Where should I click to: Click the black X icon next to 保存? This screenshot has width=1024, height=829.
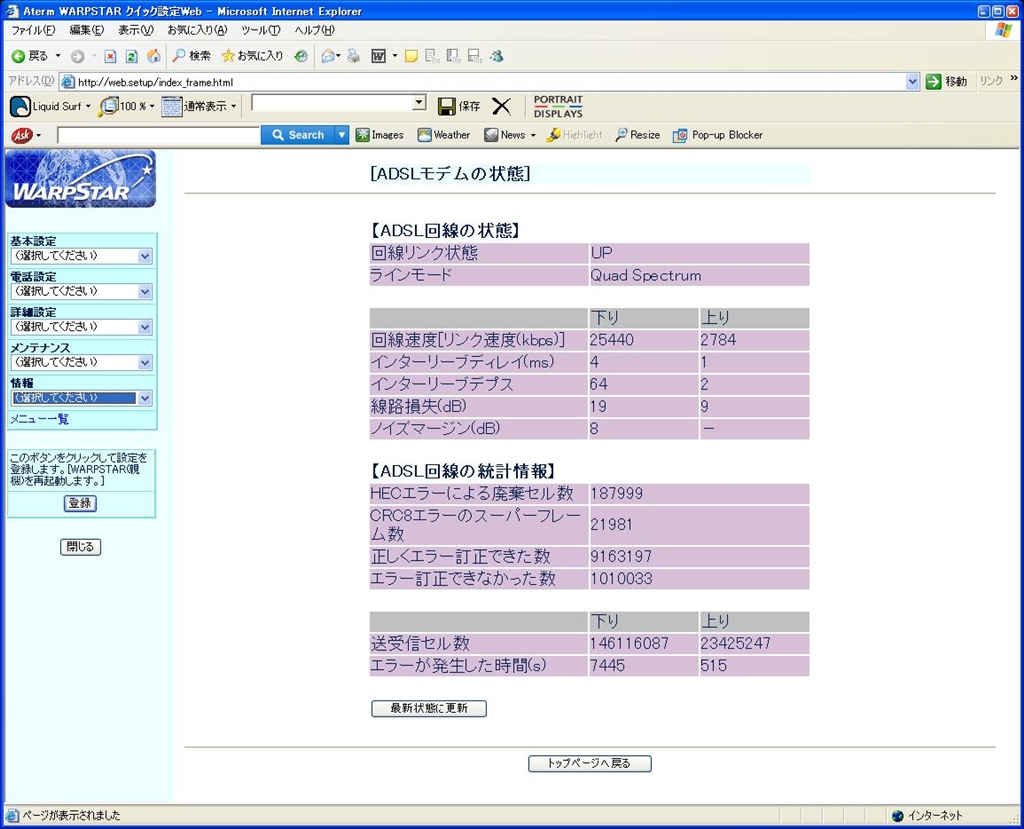(x=501, y=106)
